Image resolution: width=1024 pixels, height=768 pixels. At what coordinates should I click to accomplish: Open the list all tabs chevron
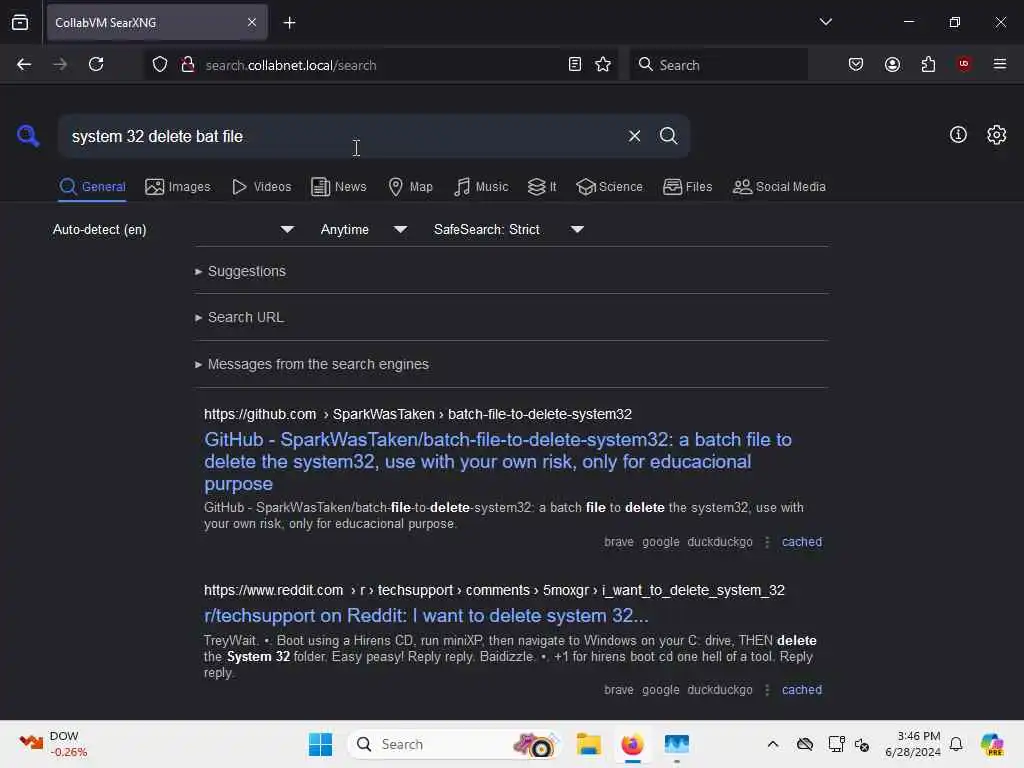click(x=825, y=22)
